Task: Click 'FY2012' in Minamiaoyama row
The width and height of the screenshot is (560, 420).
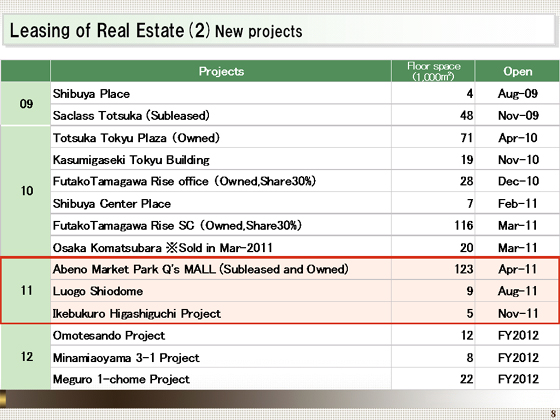Action: tap(518, 358)
